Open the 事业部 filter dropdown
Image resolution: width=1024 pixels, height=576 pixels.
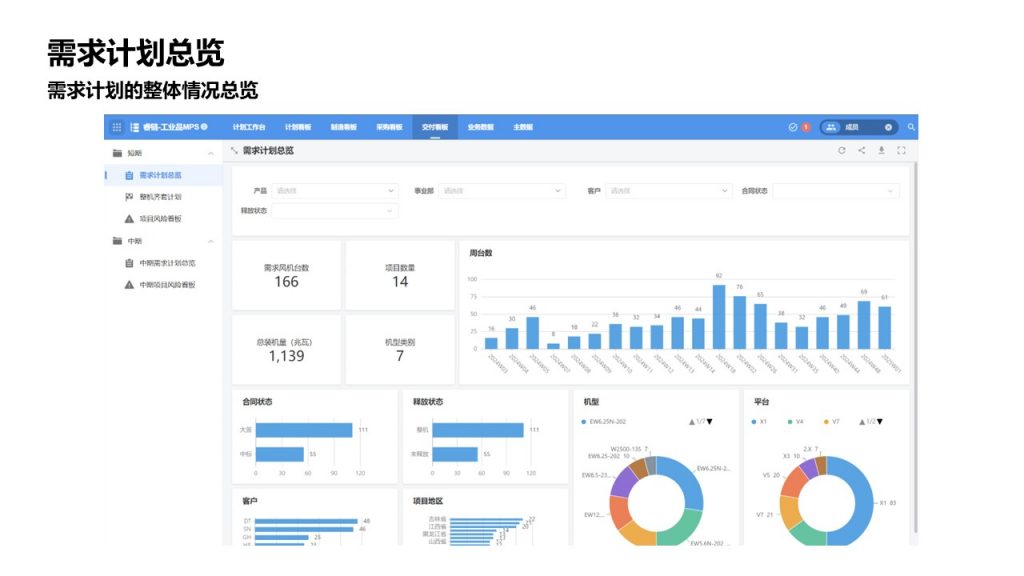[502, 191]
